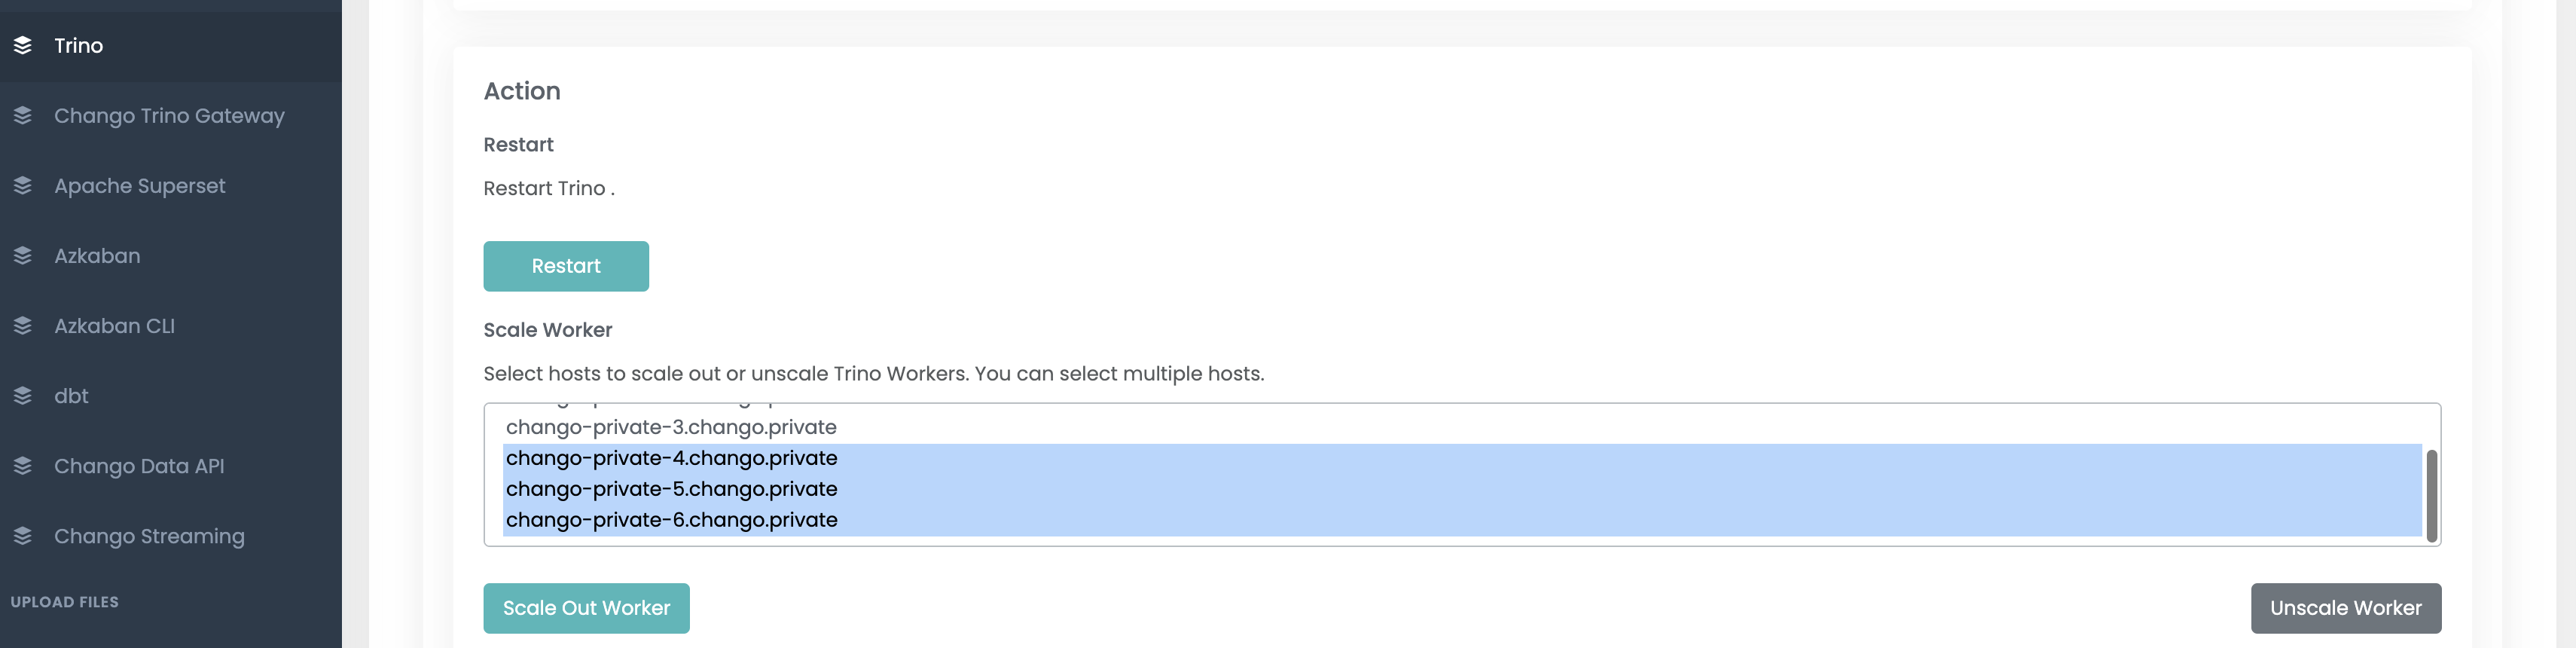
Task: Click the Restart Trino button
Action: (566, 266)
